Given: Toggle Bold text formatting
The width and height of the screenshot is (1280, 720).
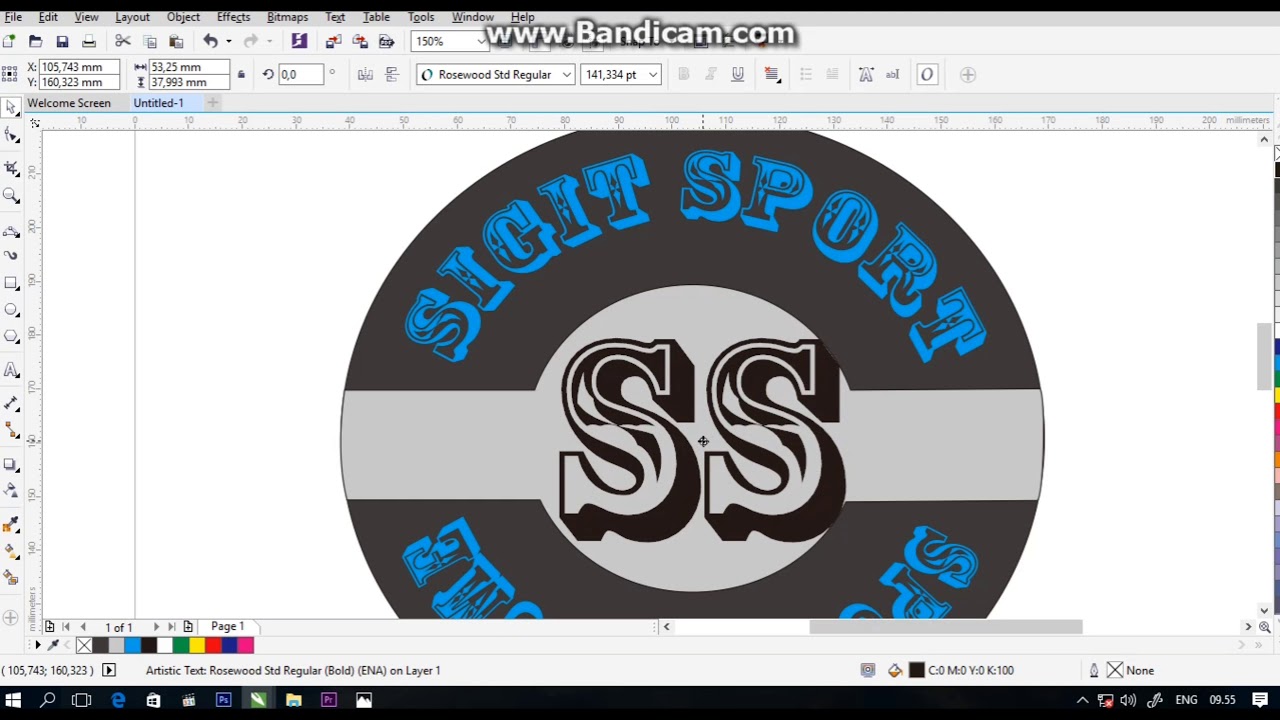Looking at the screenshot, I should (684, 74).
